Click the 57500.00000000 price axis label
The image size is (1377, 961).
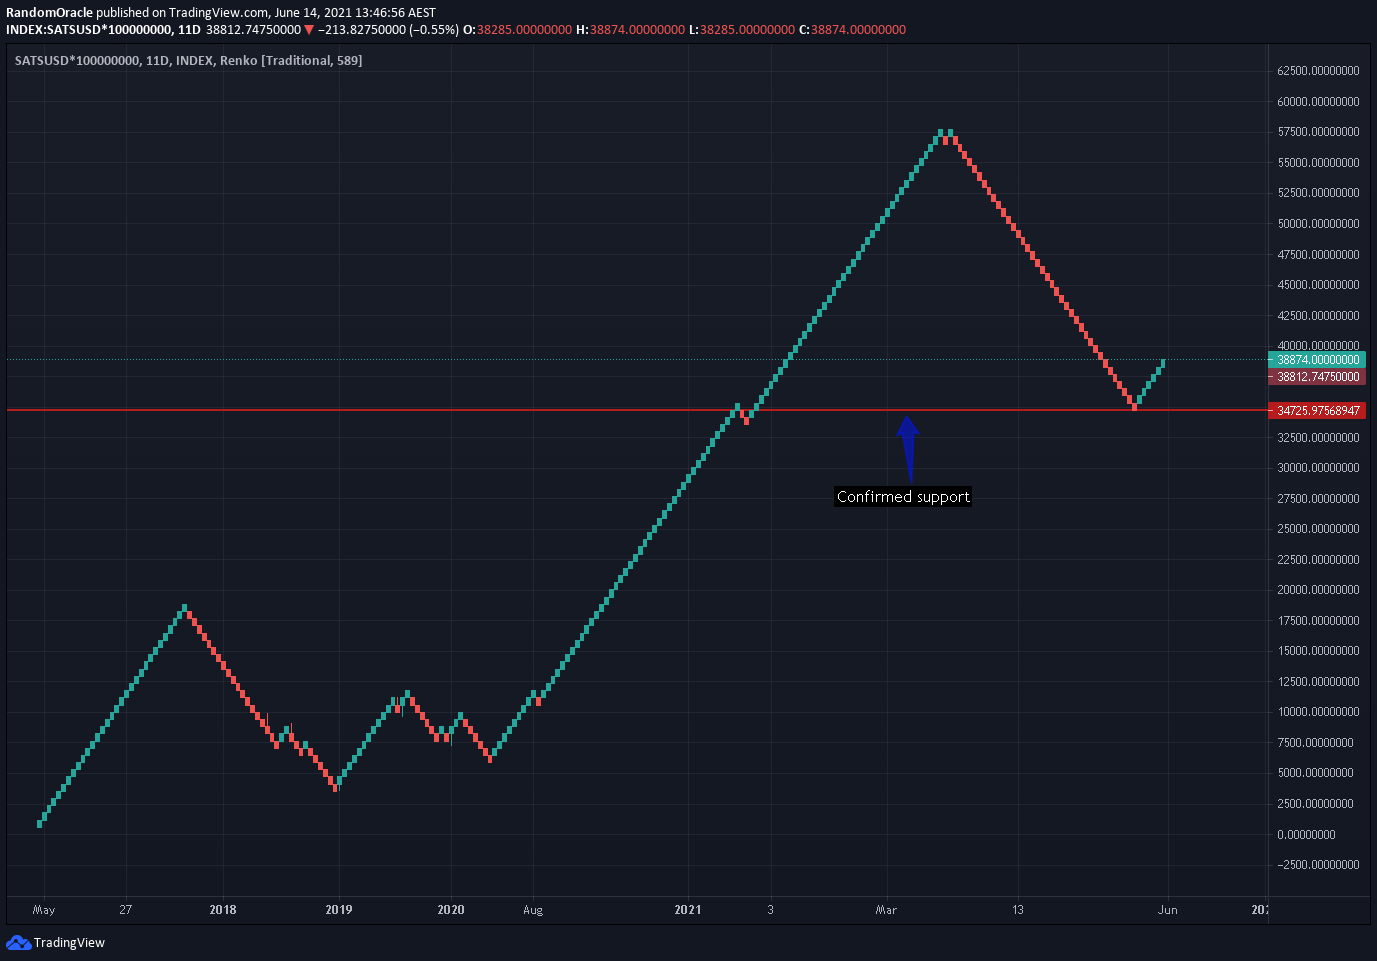1318,132
